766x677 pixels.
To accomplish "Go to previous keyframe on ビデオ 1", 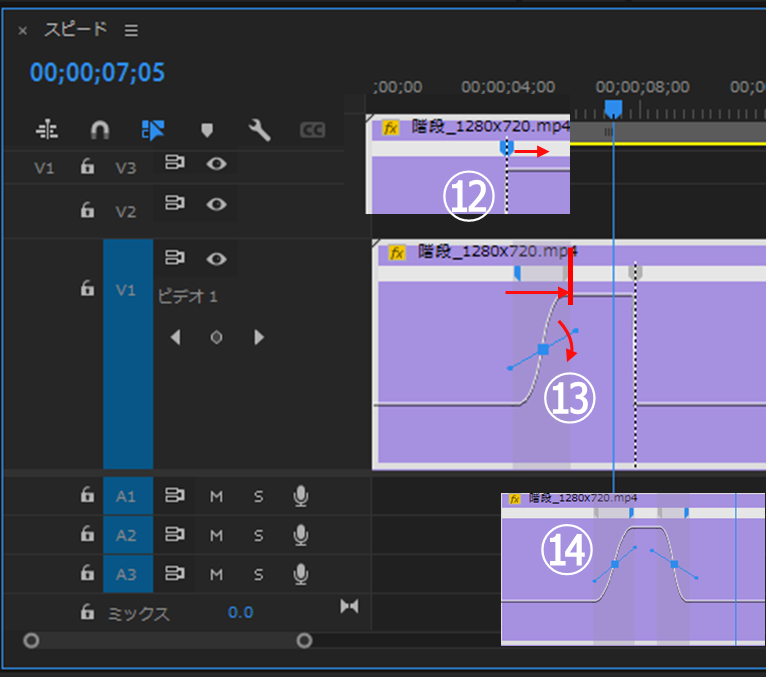I will tap(176, 338).
